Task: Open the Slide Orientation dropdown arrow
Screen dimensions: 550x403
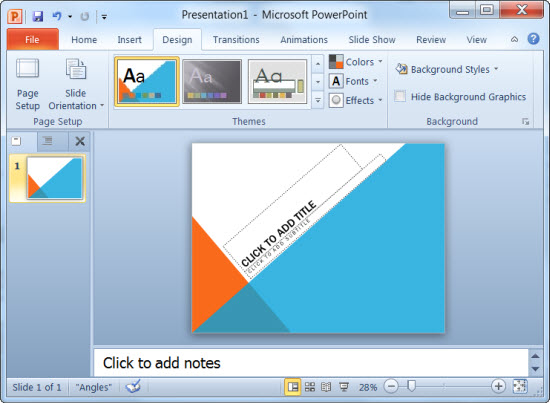Action: coord(102,105)
